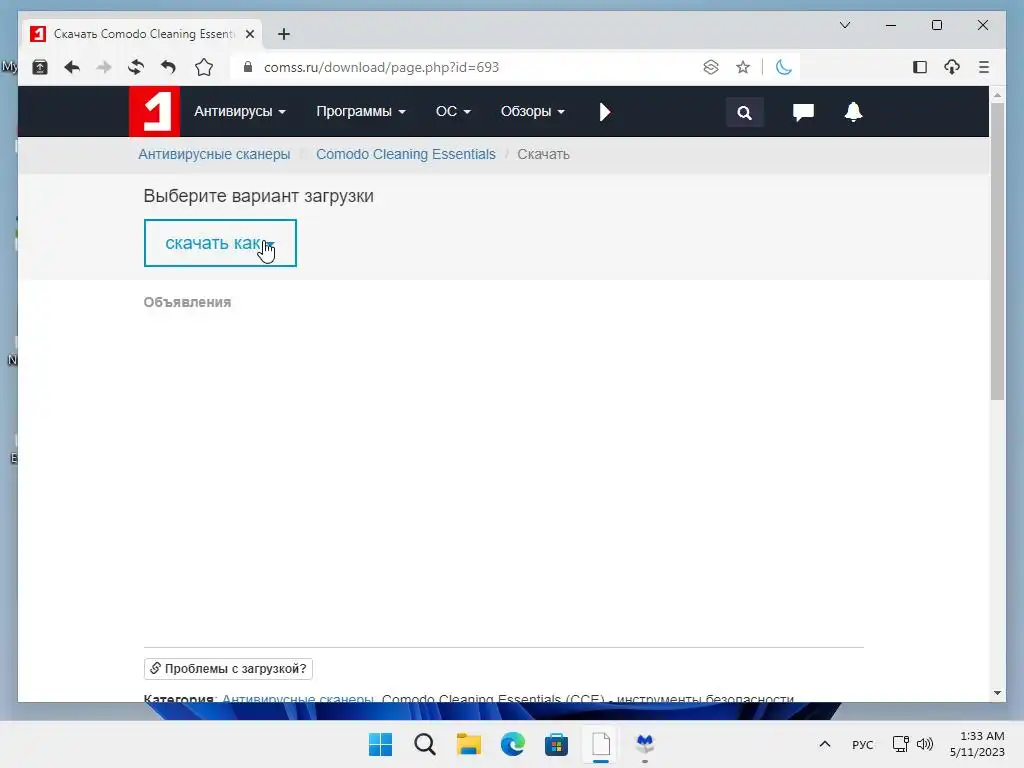
Task: Click the Объявления label
Action: point(187,302)
